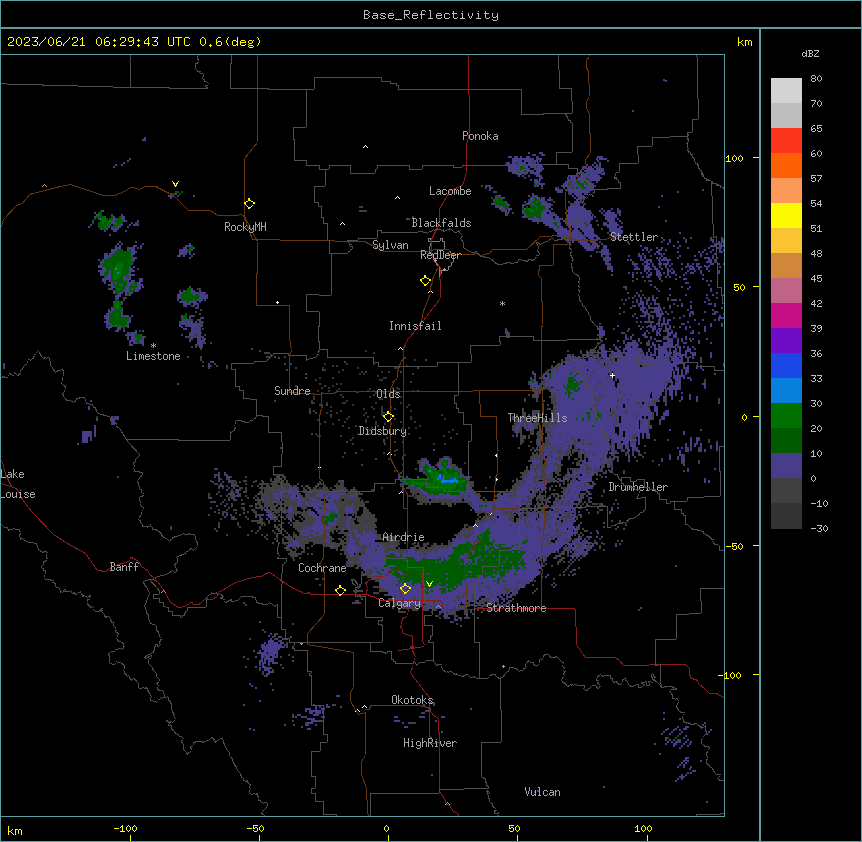Click the yellow V marker near Calgary
The image size is (862, 842).
click(429, 584)
